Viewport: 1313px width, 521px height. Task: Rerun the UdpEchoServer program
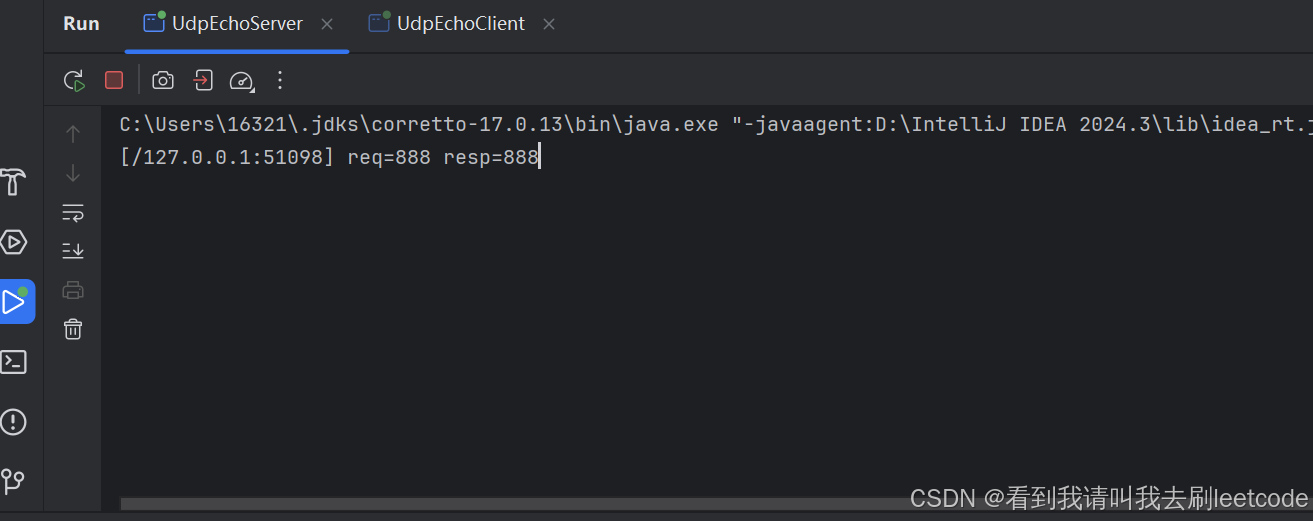coord(74,81)
